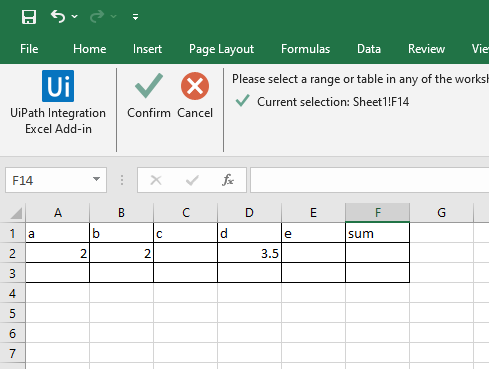This screenshot has height=369, width=489.
Task: Click the greyed-out Redo arrow icon
Action: tap(97, 16)
